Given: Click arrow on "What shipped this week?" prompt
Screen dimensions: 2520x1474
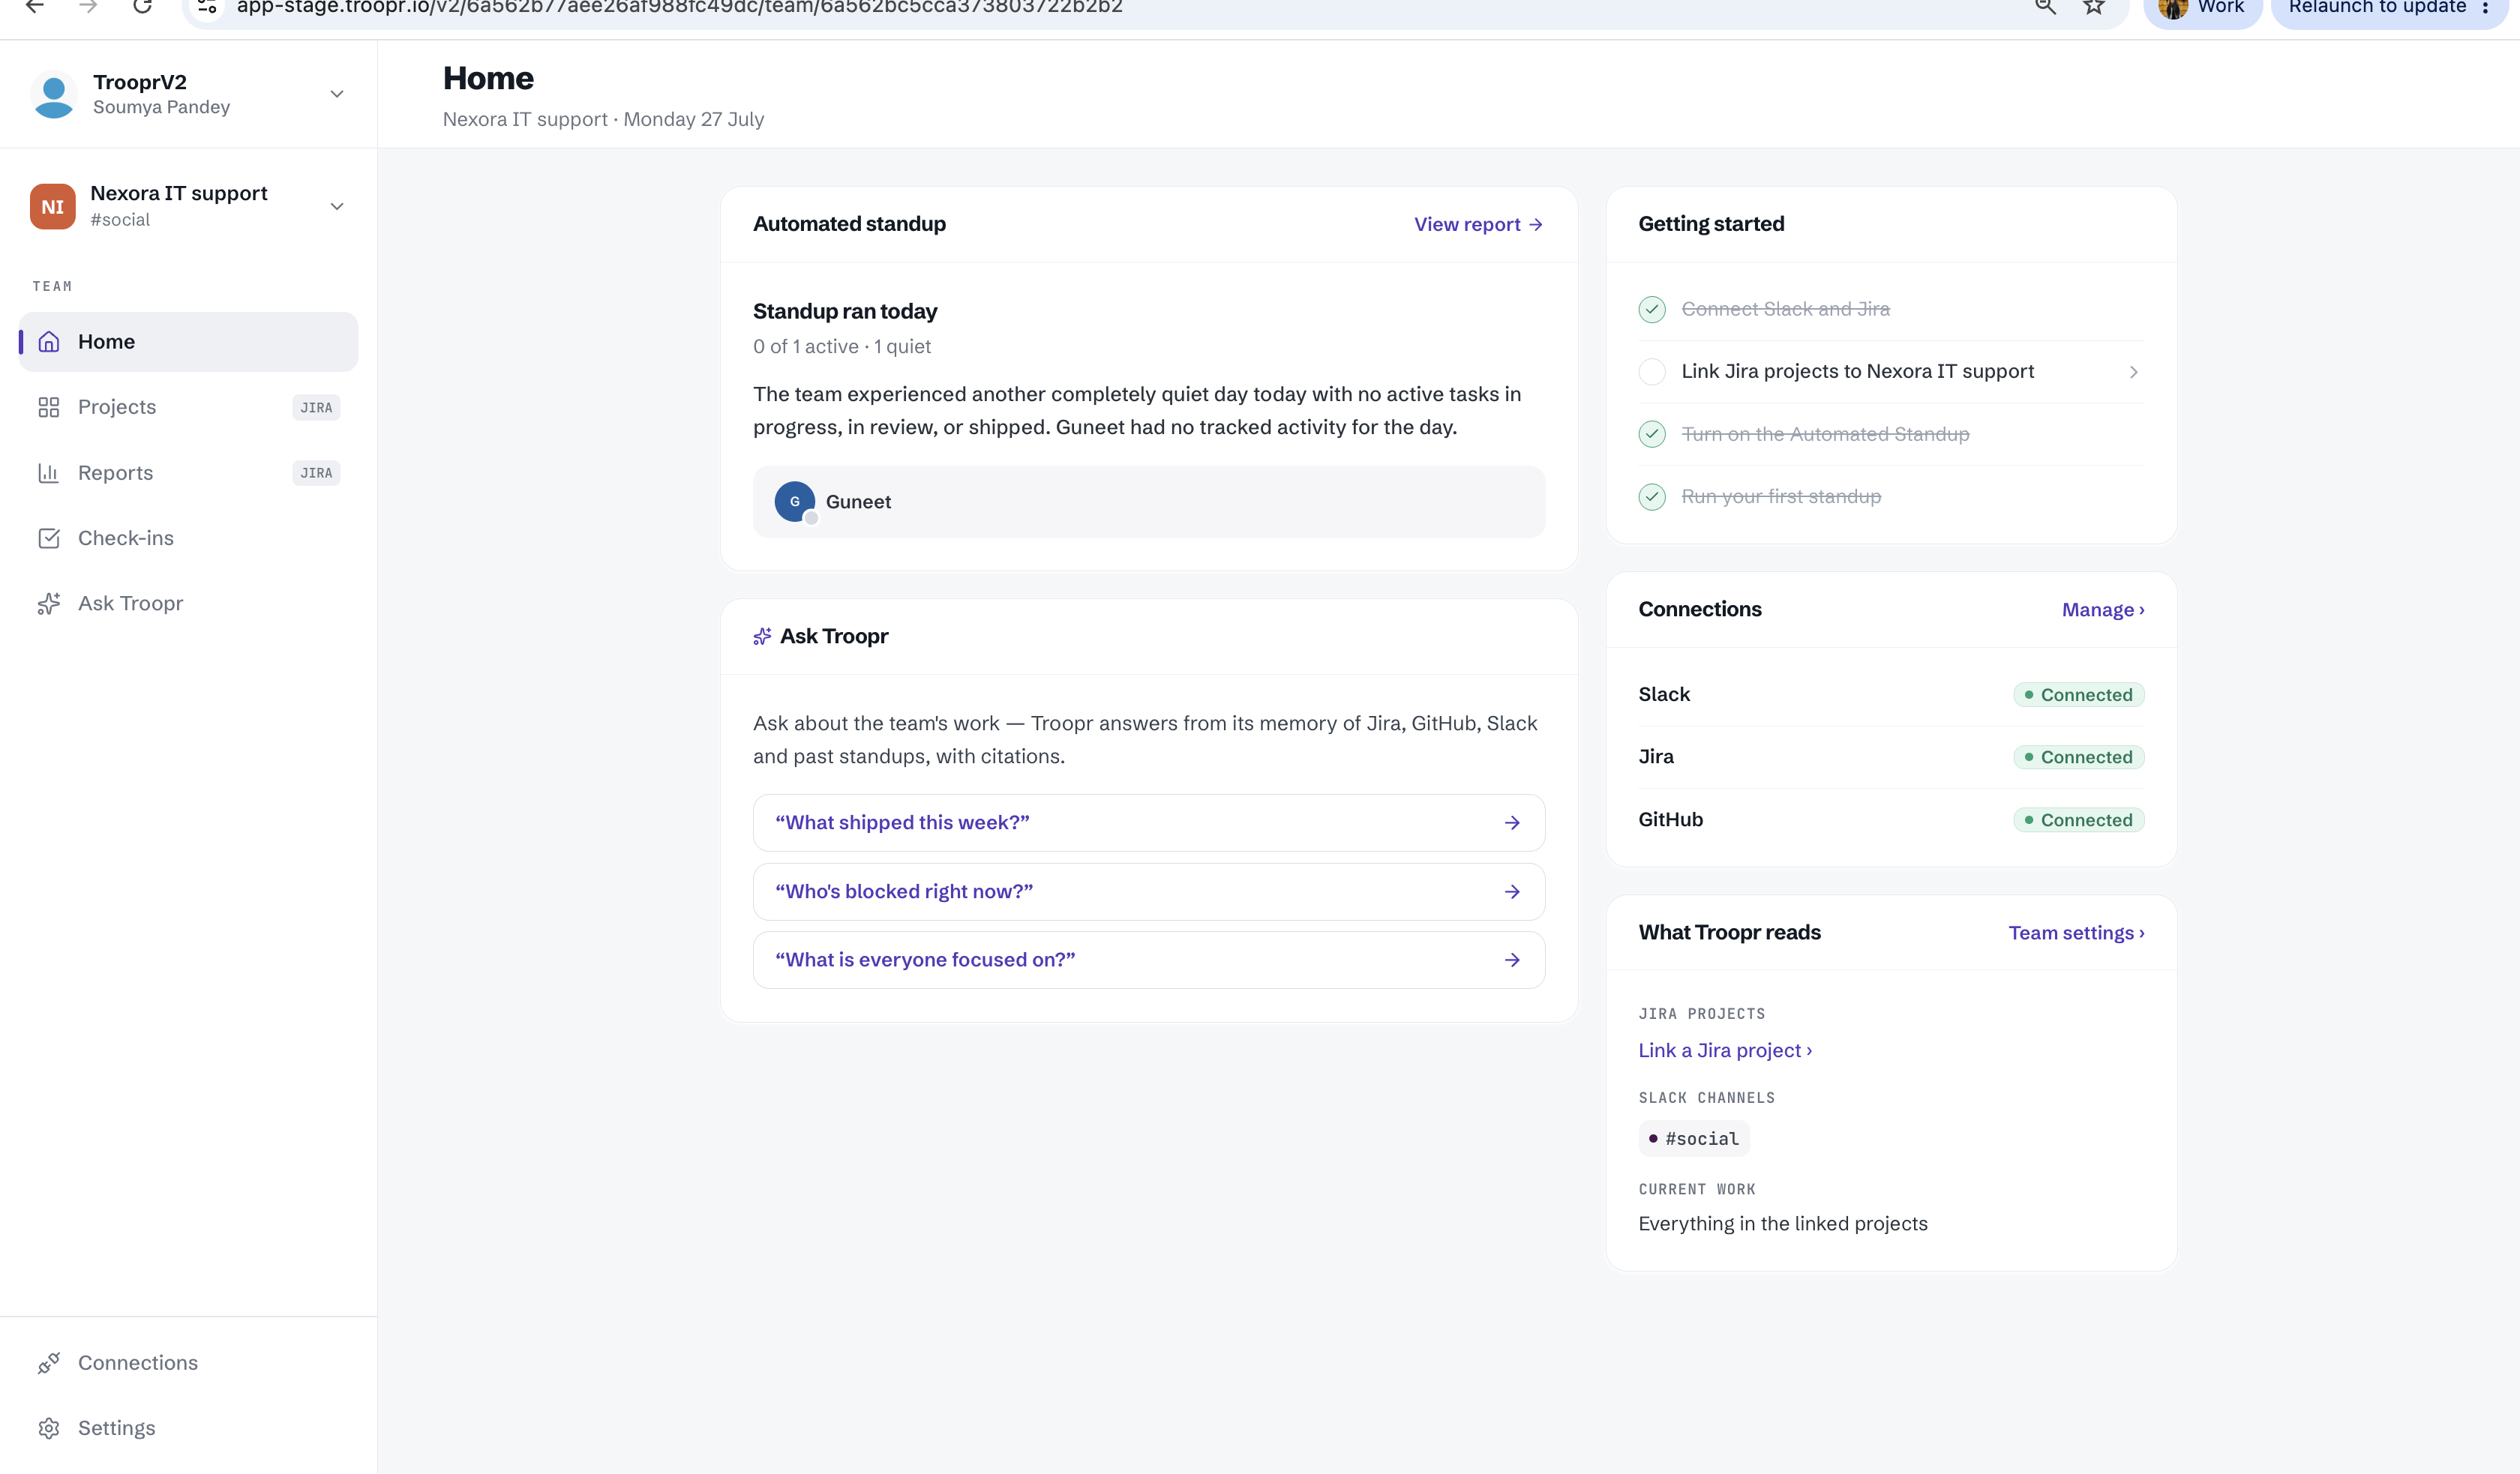Looking at the screenshot, I should click(1512, 823).
